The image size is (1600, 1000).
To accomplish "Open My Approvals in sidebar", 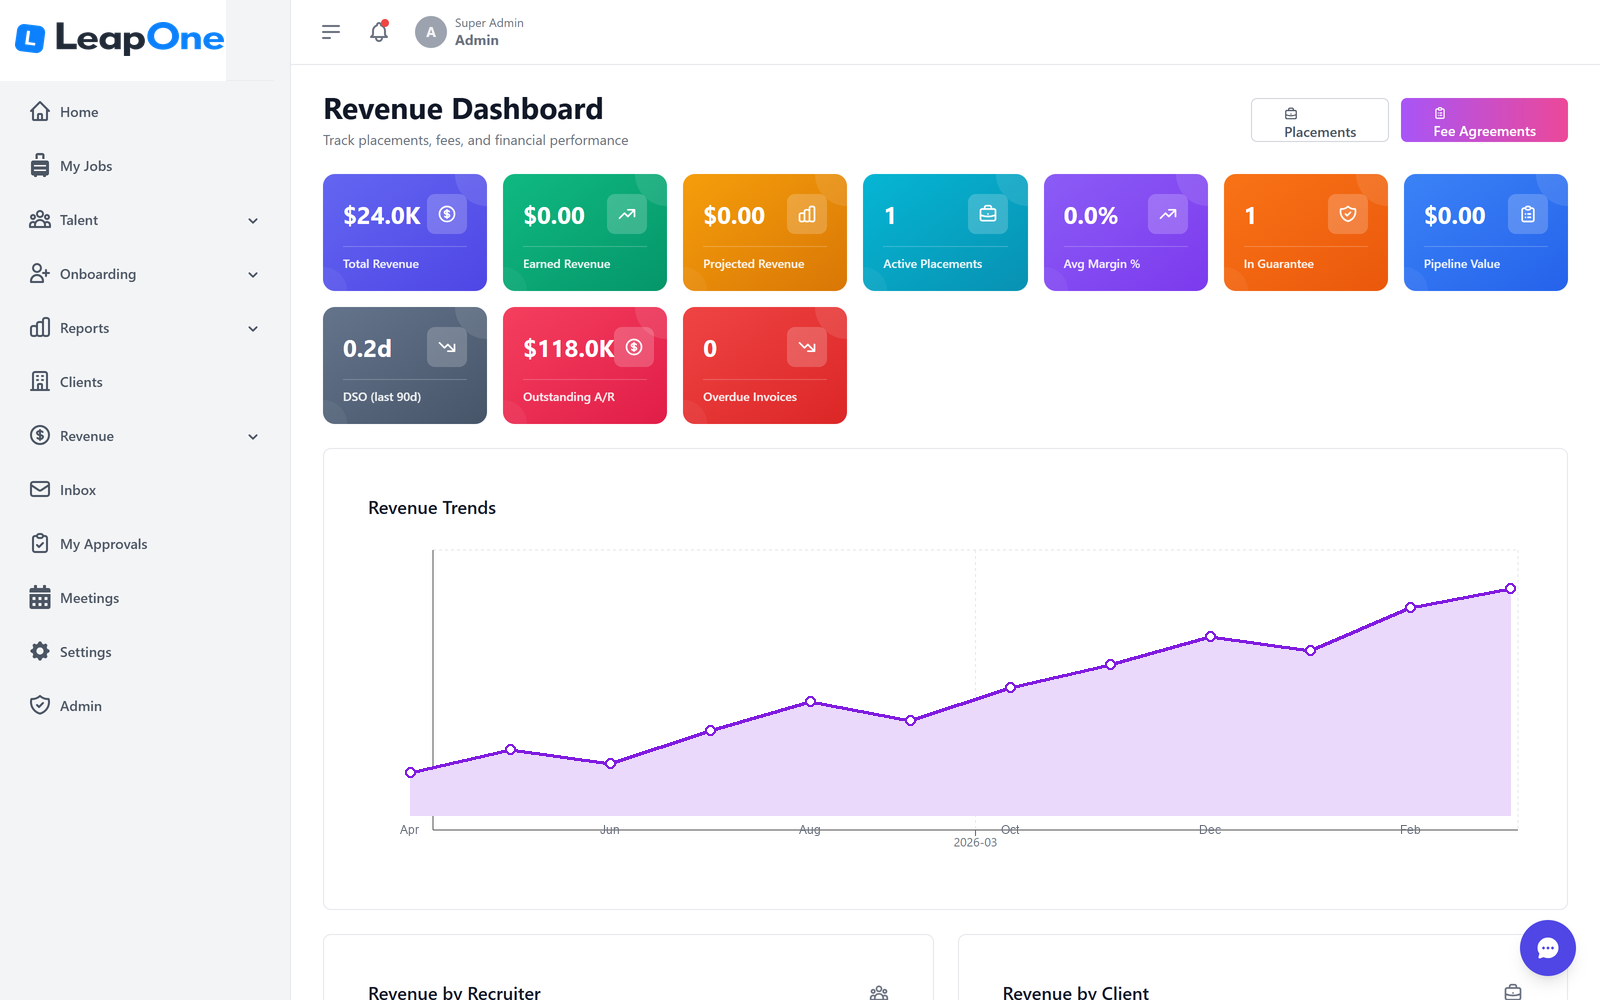I will click(104, 544).
